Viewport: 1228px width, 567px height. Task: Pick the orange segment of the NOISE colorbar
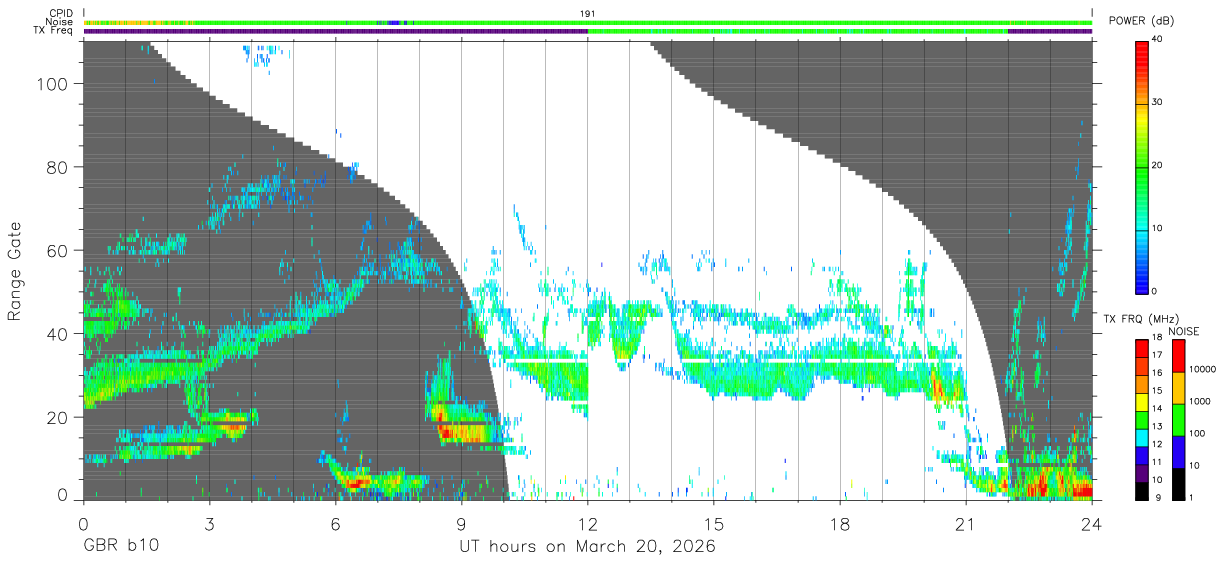coord(1178,388)
